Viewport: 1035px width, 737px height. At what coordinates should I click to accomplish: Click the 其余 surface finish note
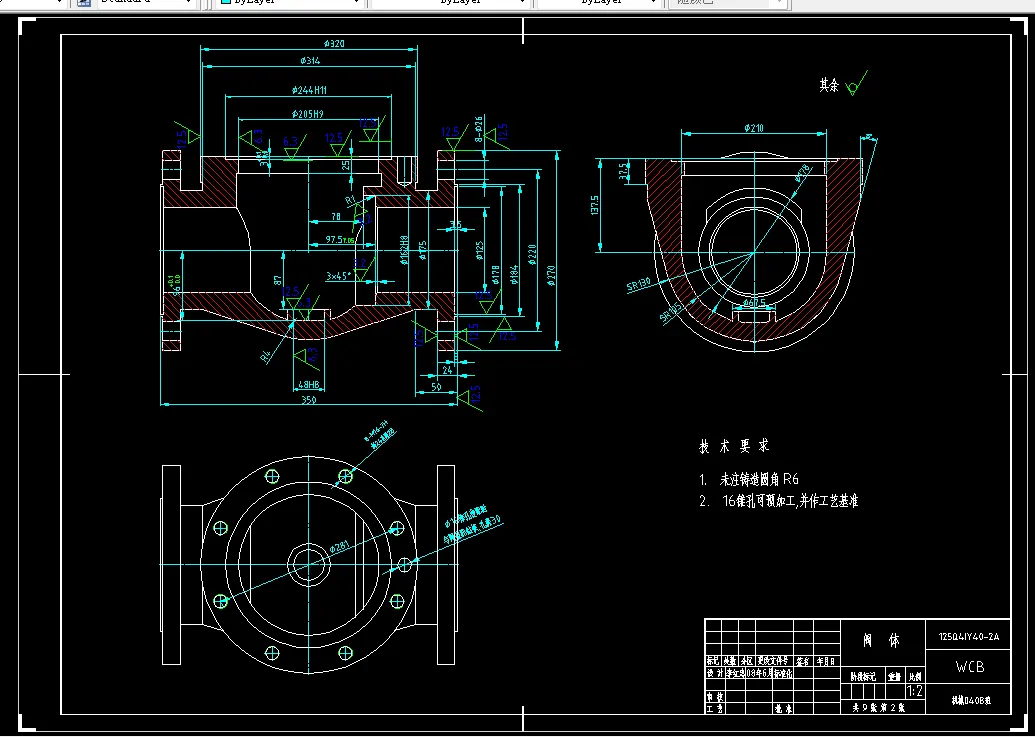click(x=828, y=85)
